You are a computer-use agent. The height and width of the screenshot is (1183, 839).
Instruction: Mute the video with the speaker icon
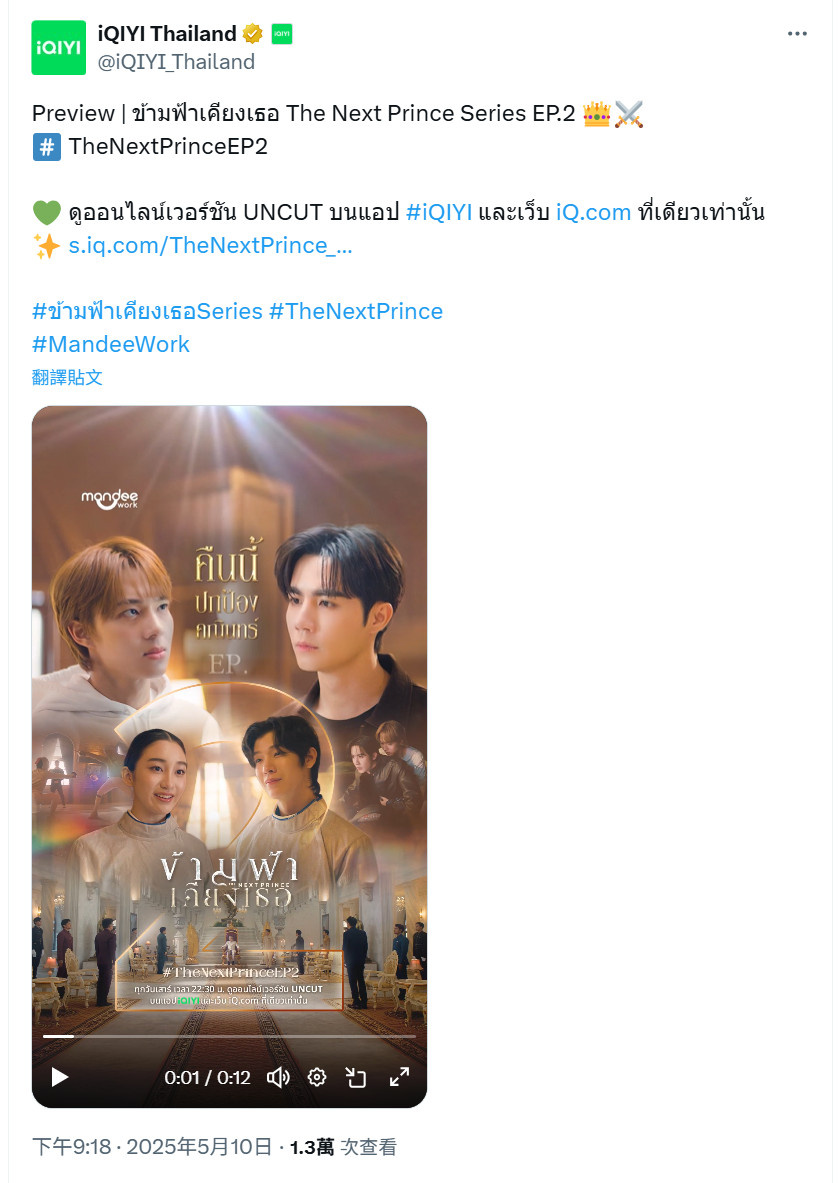click(x=278, y=1077)
